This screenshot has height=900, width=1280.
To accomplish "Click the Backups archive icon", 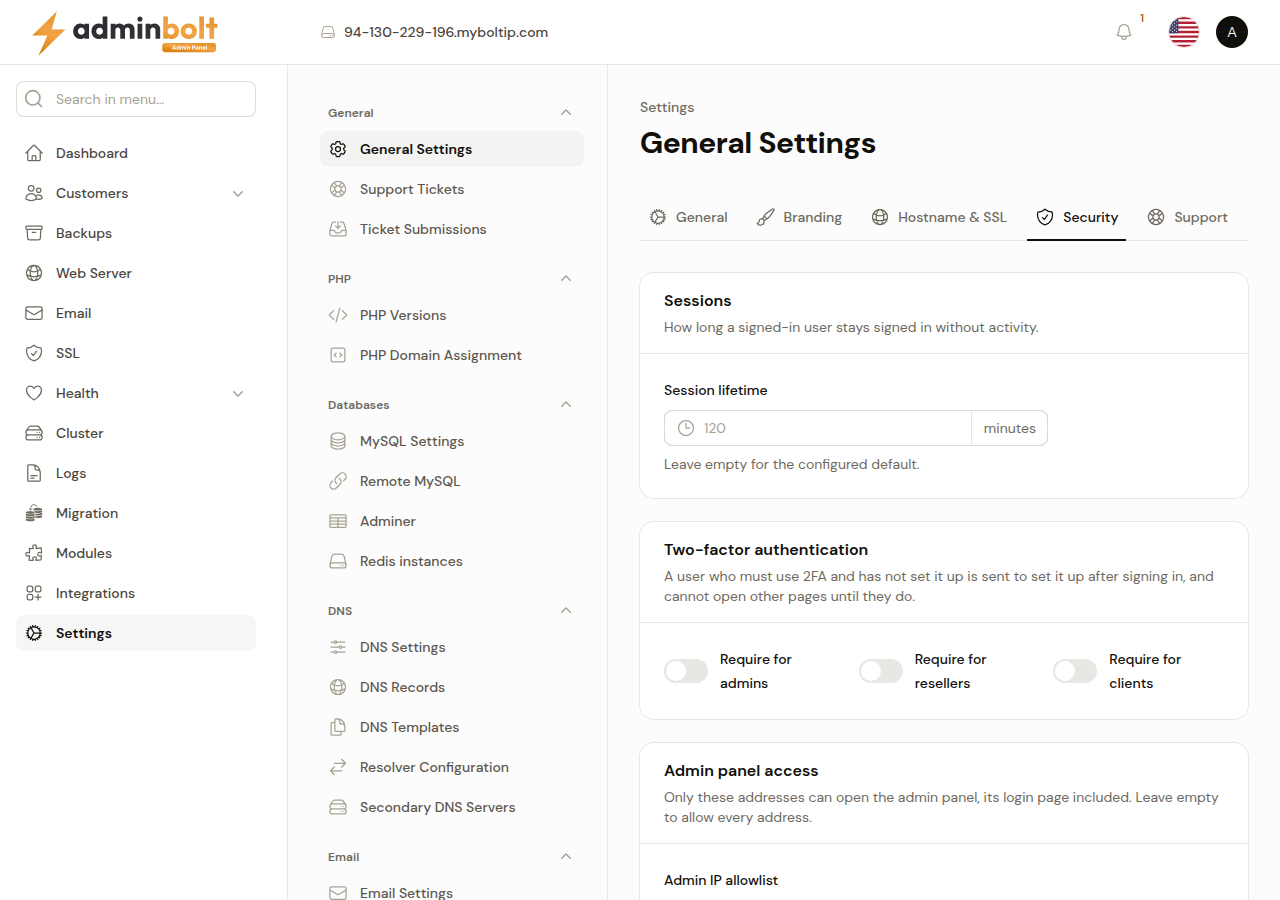I will point(34,233).
